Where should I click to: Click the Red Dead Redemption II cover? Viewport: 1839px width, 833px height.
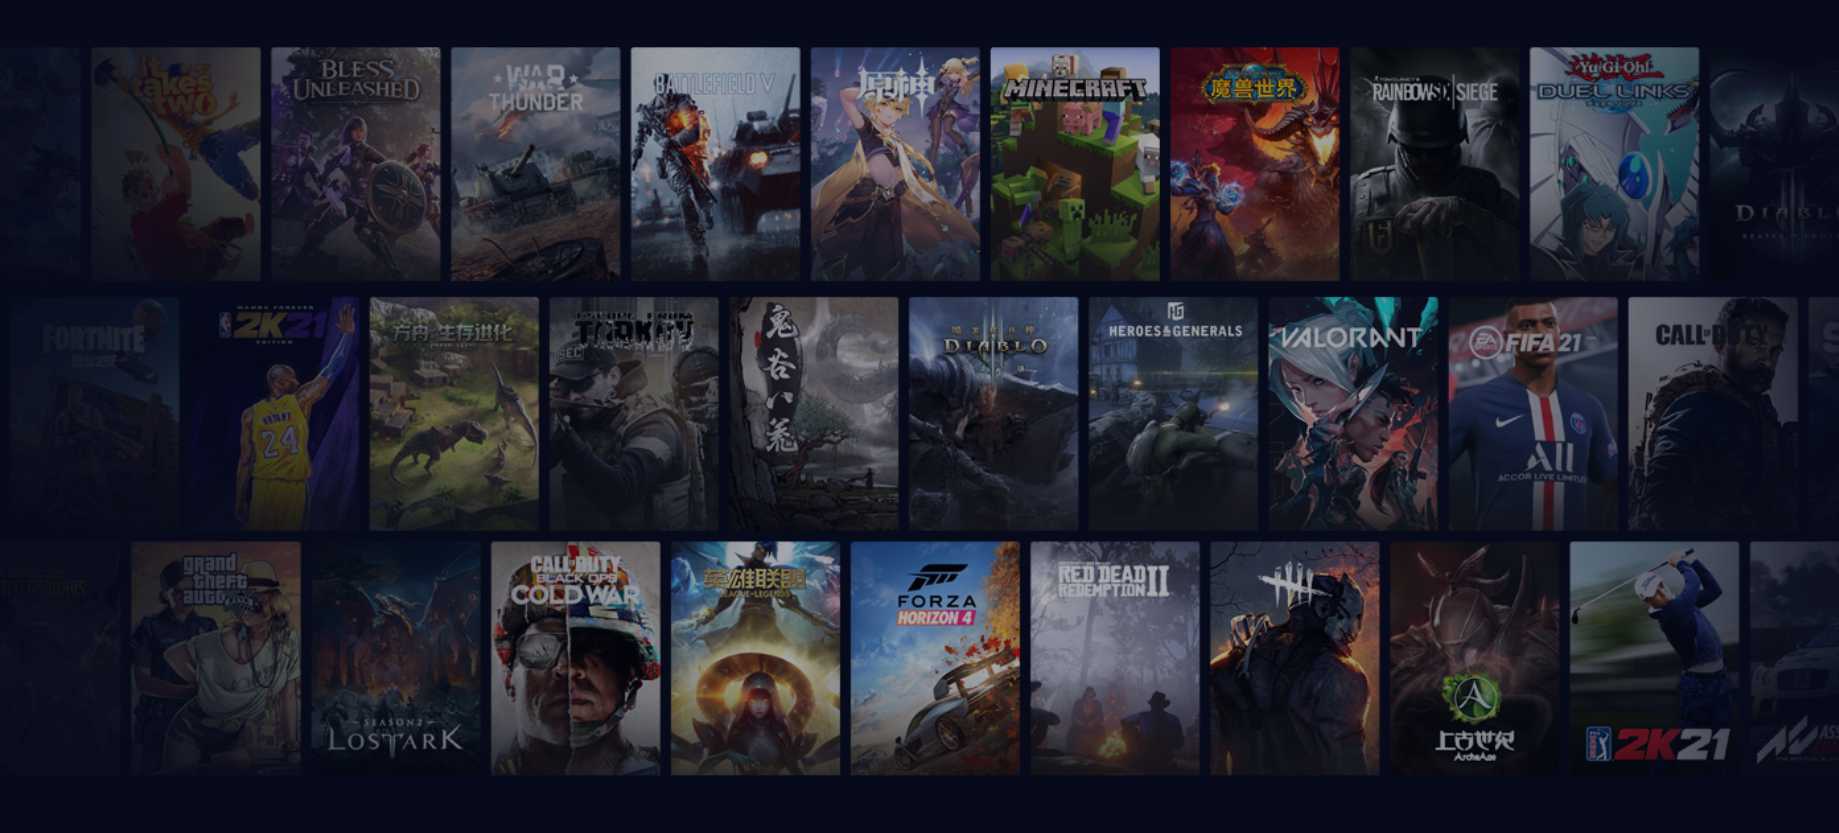[1115, 658]
